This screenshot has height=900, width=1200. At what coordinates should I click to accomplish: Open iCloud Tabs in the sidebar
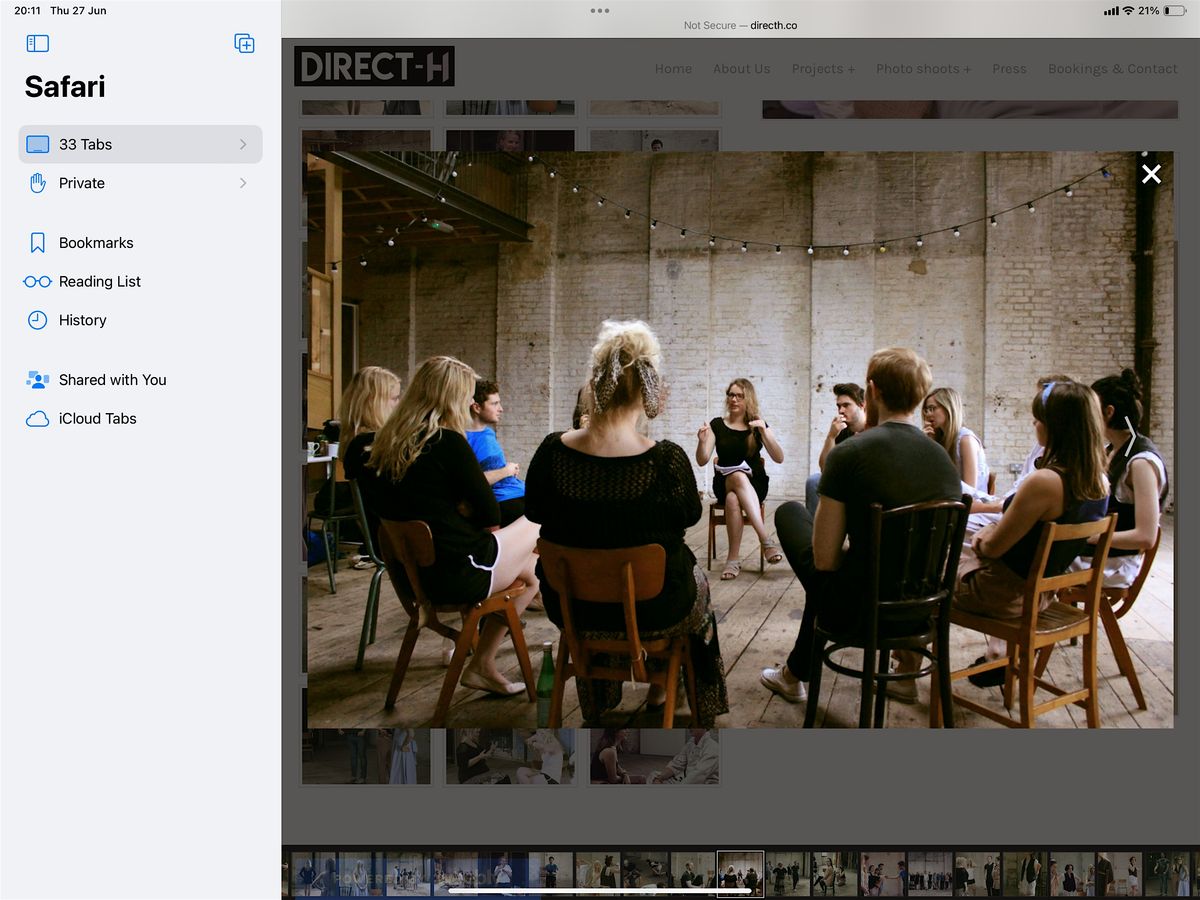click(x=97, y=419)
